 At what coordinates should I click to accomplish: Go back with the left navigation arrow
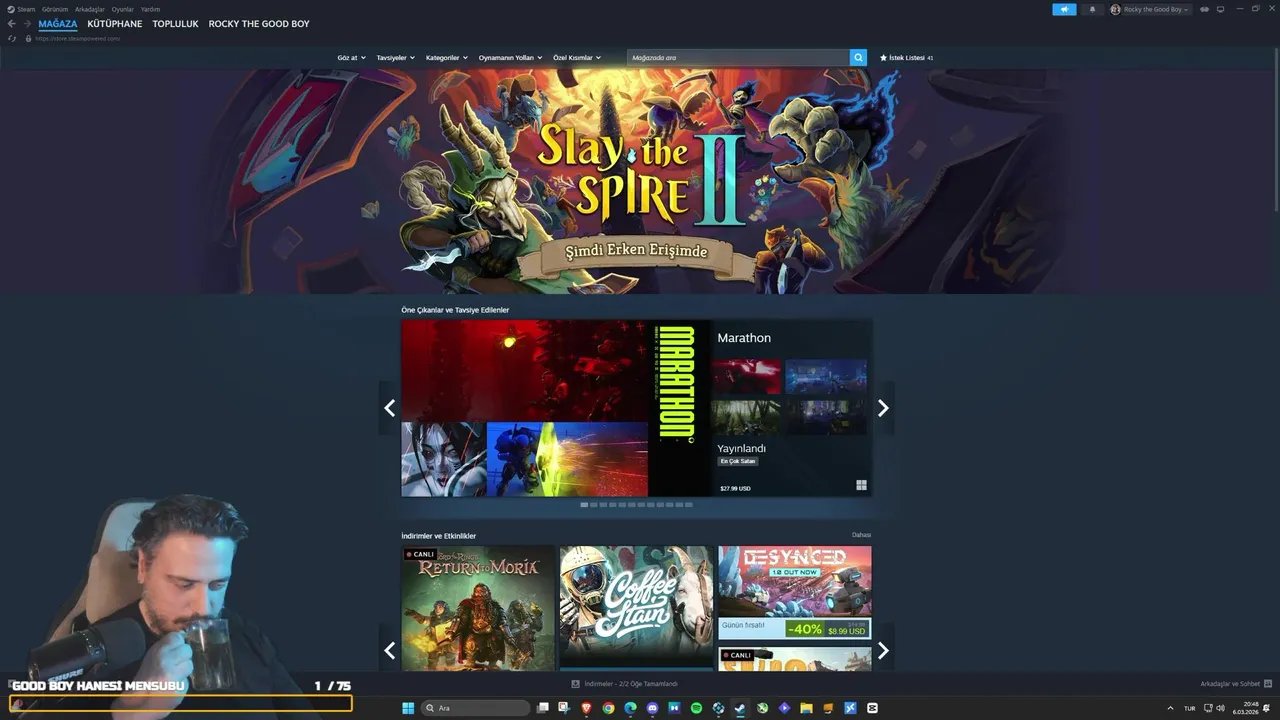tap(12, 23)
